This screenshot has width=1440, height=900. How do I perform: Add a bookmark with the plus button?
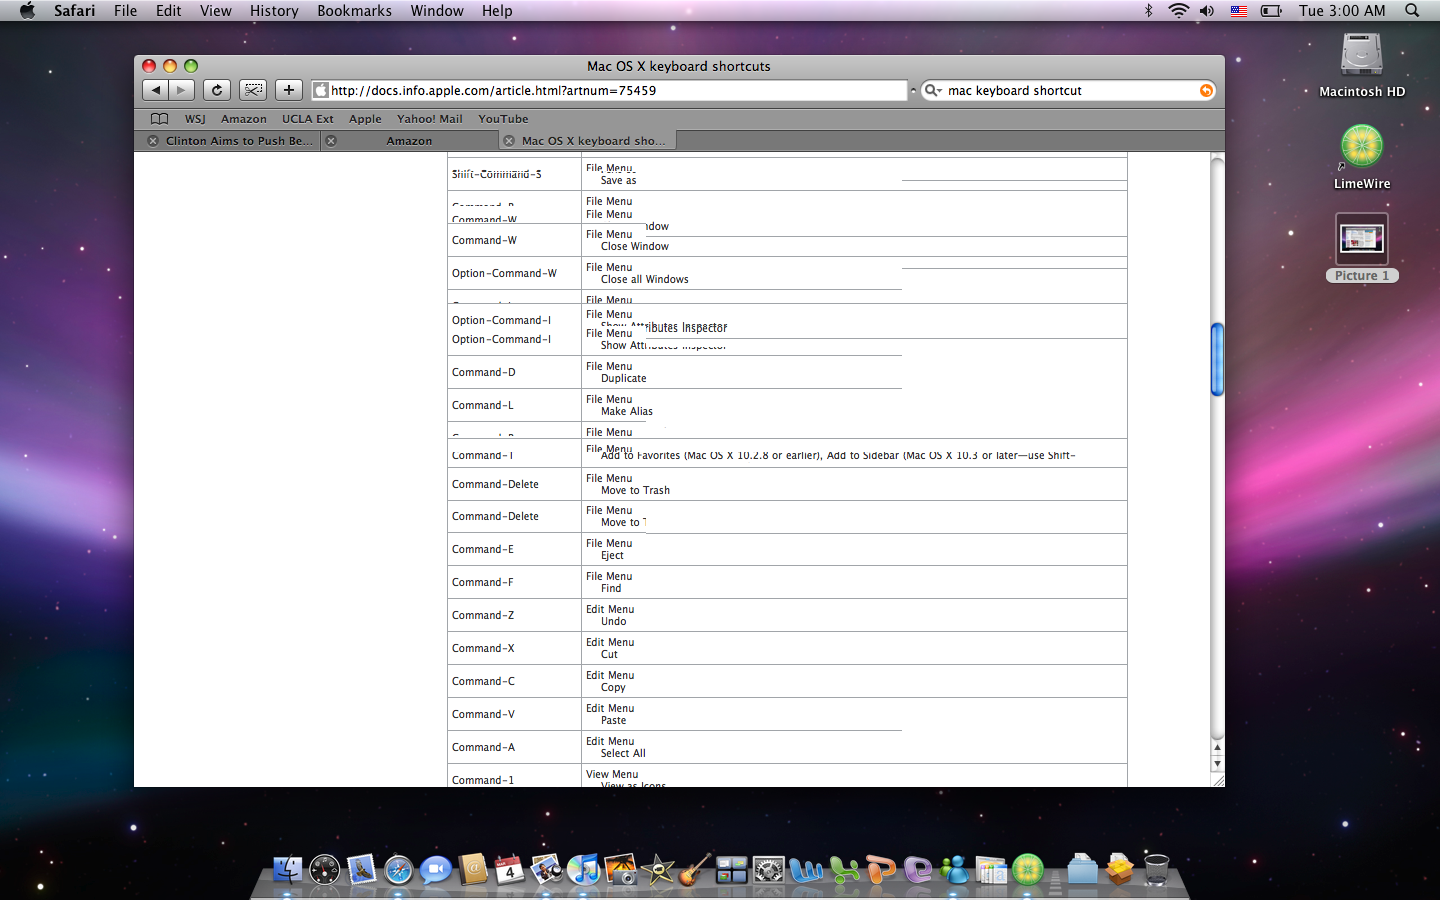[x=289, y=90]
